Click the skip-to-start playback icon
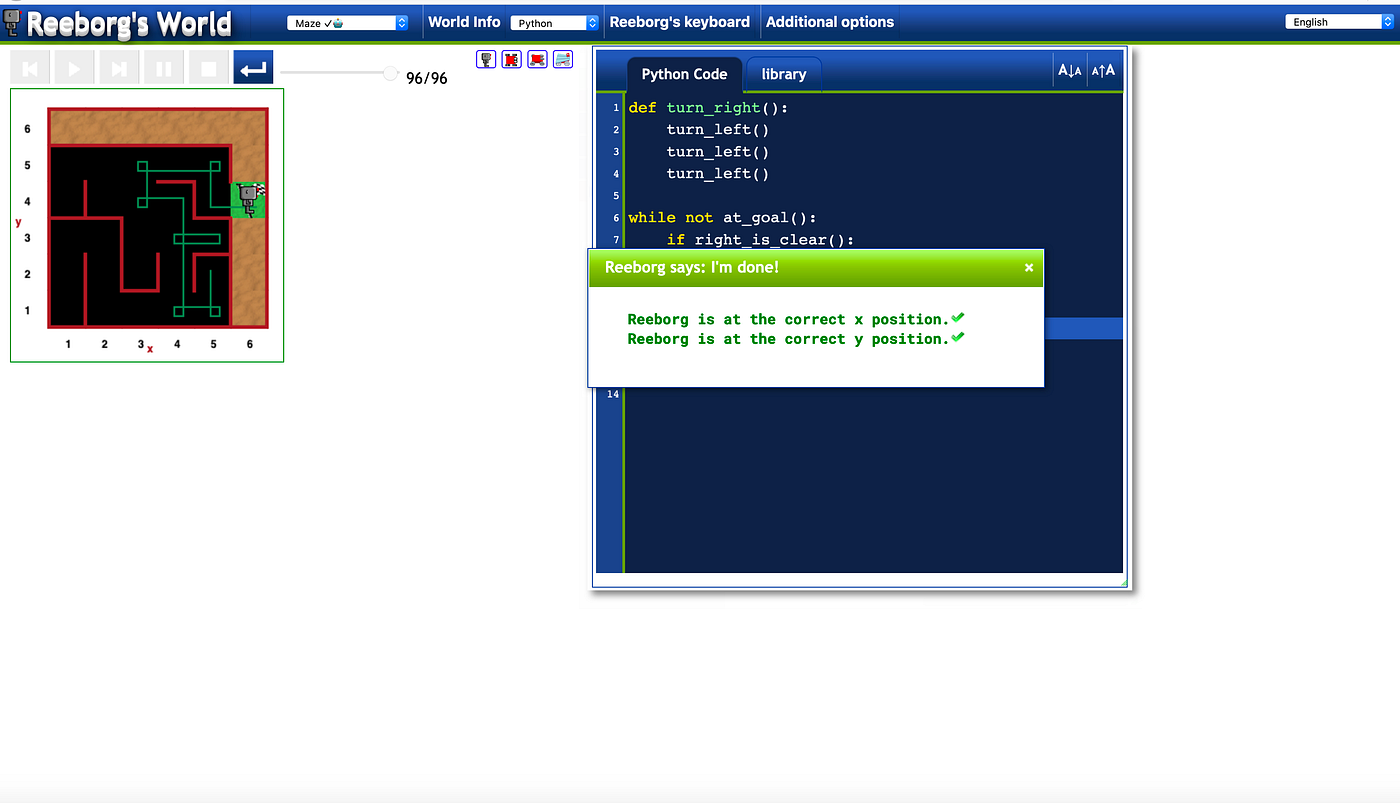This screenshot has height=803, width=1400. [29, 67]
